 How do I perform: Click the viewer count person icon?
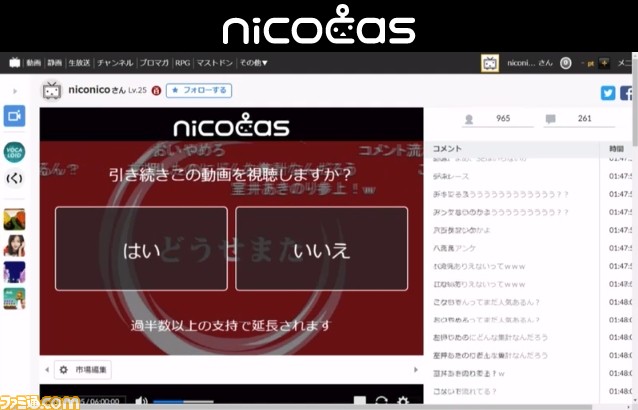point(469,119)
